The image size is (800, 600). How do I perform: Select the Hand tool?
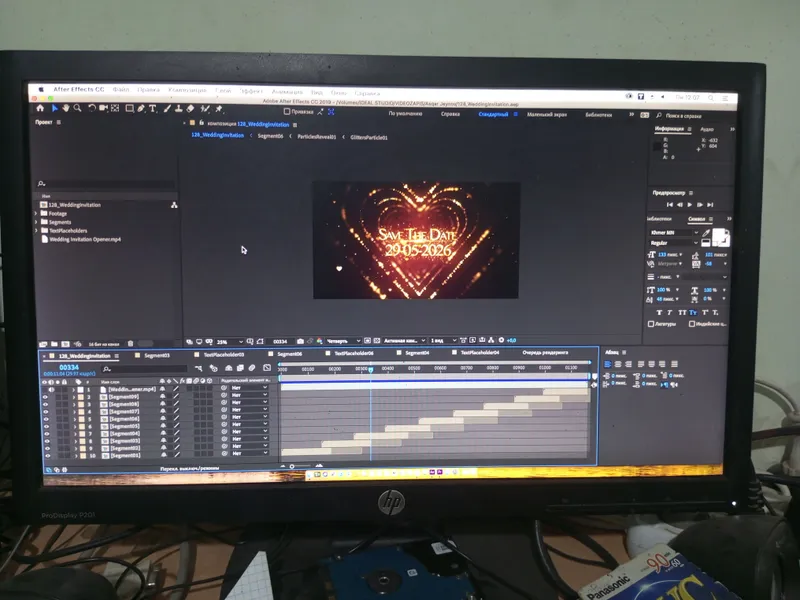pos(66,108)
